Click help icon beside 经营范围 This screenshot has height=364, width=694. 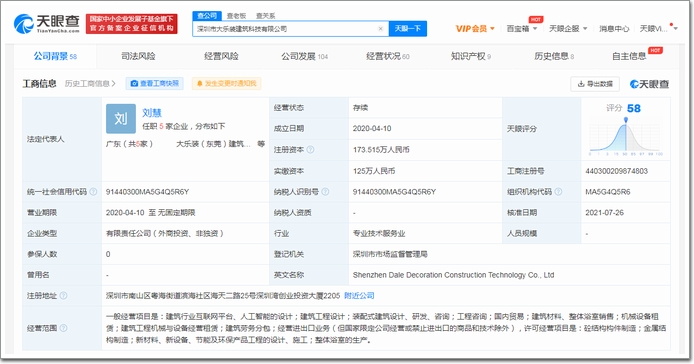63,328
